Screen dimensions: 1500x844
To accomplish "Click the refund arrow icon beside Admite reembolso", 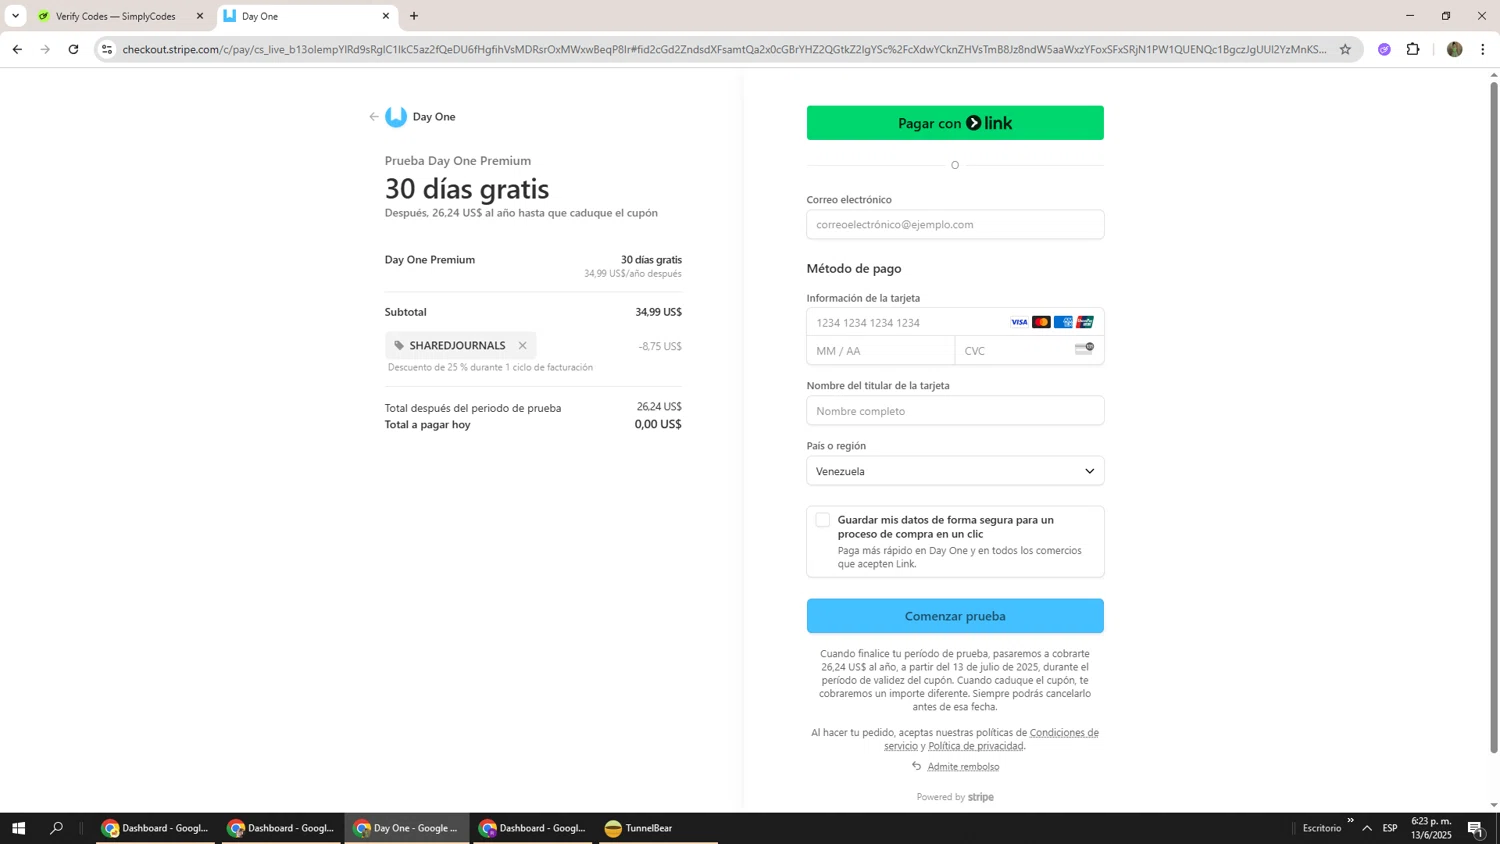I will 916,767.
